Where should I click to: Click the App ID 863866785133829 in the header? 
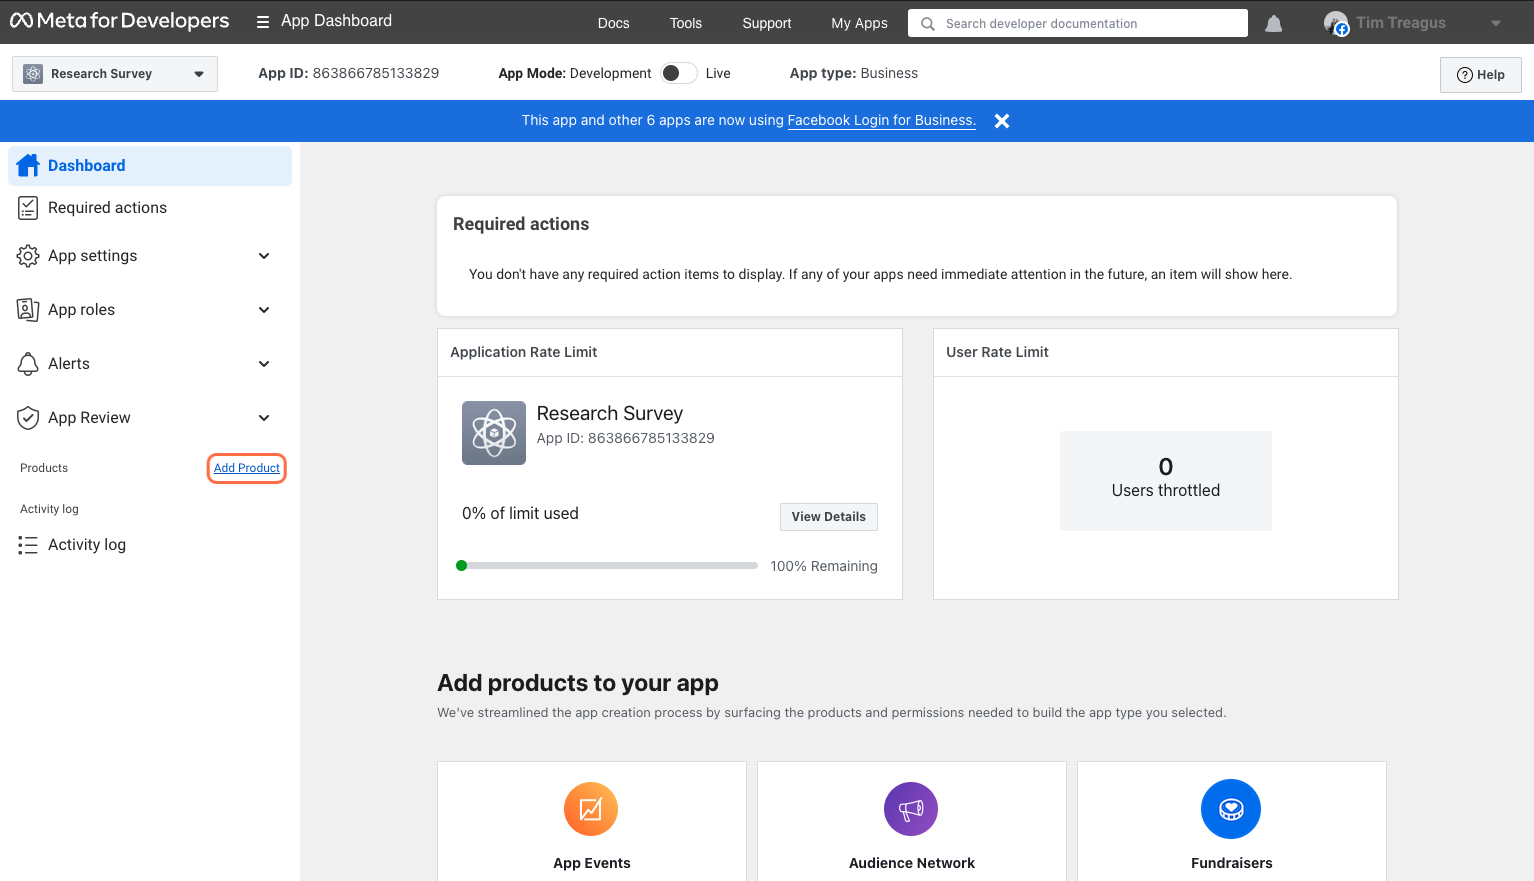tap(349, 73)
